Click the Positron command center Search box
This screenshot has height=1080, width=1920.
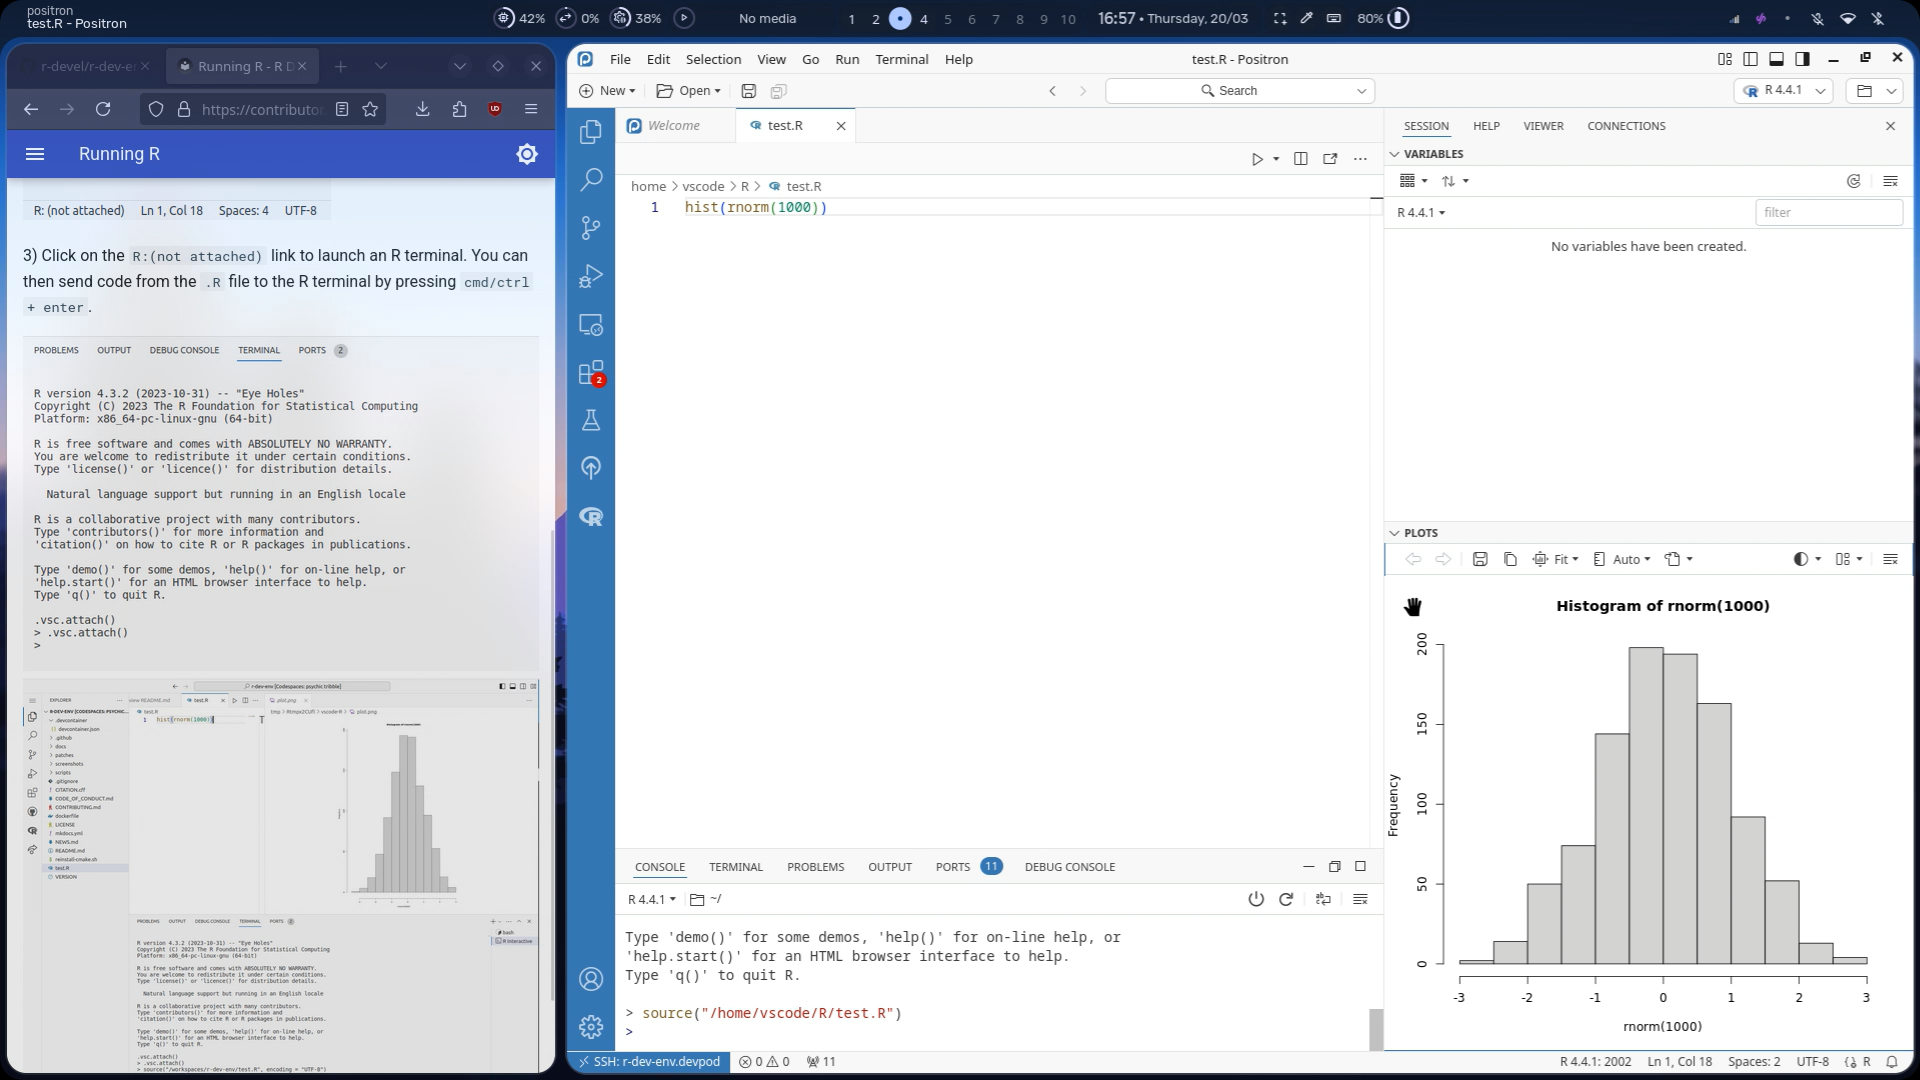point(1240,91)
